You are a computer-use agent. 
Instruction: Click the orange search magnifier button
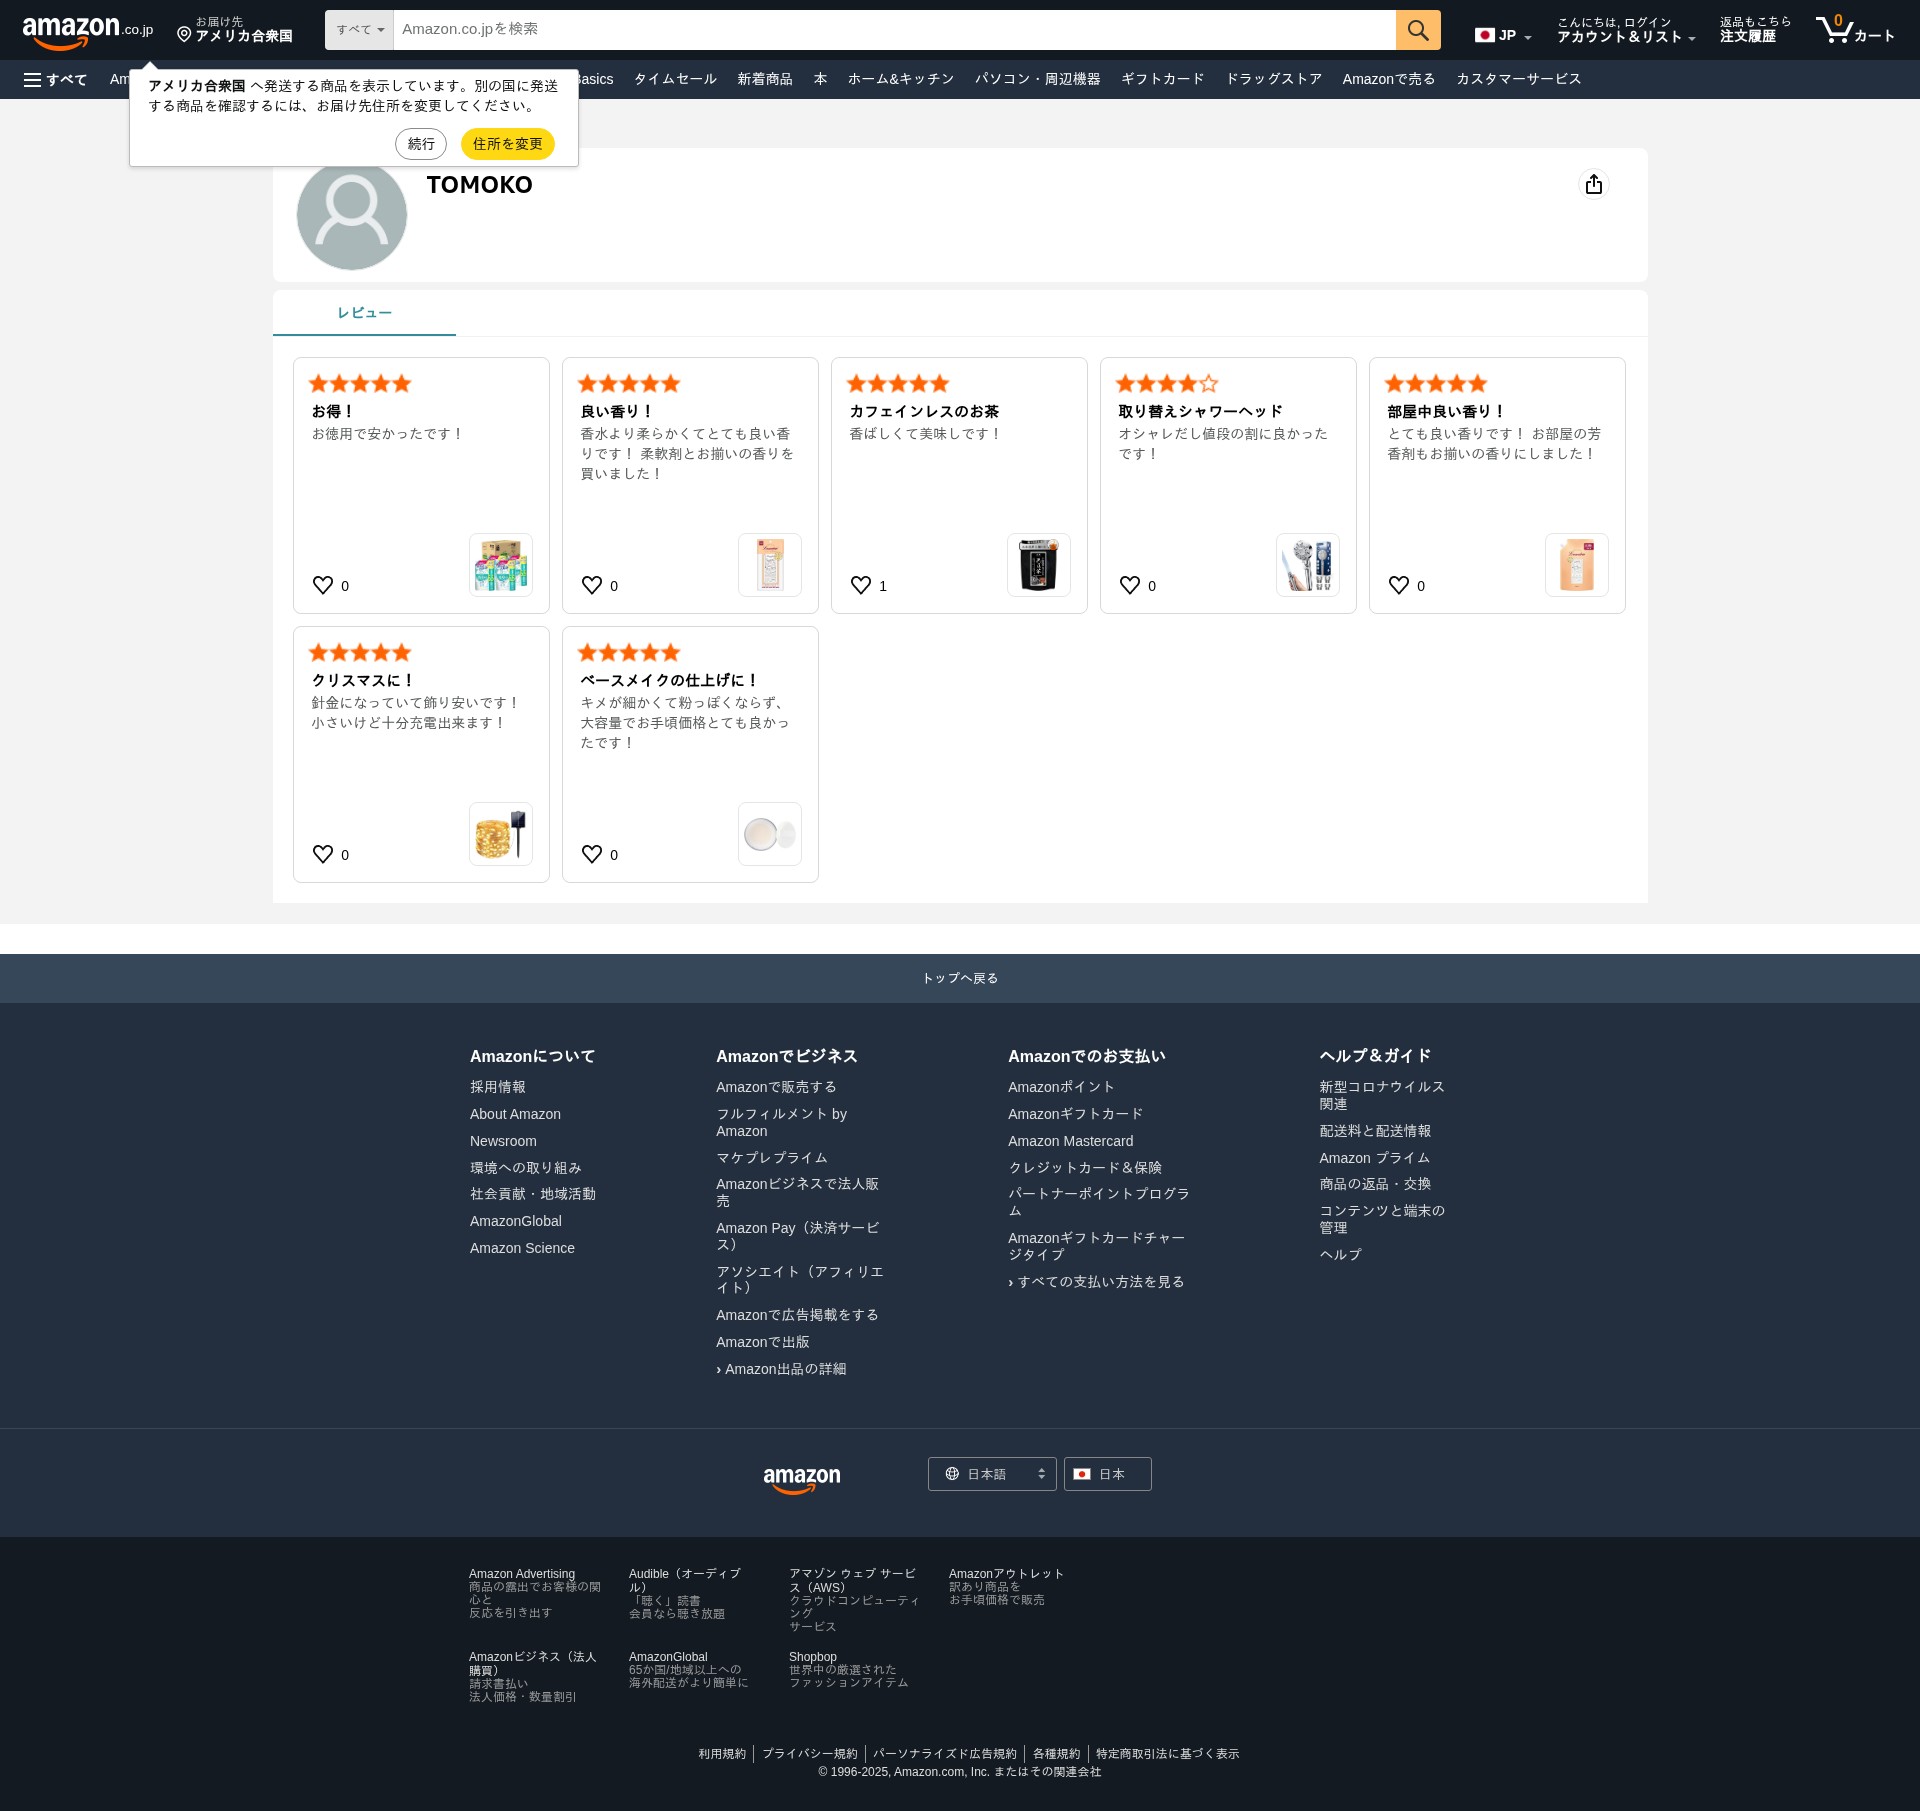(x=1418, y=30)
